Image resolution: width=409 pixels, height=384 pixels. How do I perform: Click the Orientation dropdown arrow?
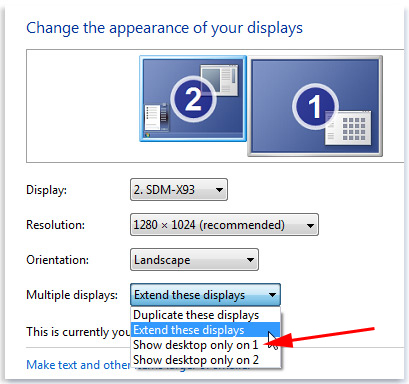tap(250, 260)
